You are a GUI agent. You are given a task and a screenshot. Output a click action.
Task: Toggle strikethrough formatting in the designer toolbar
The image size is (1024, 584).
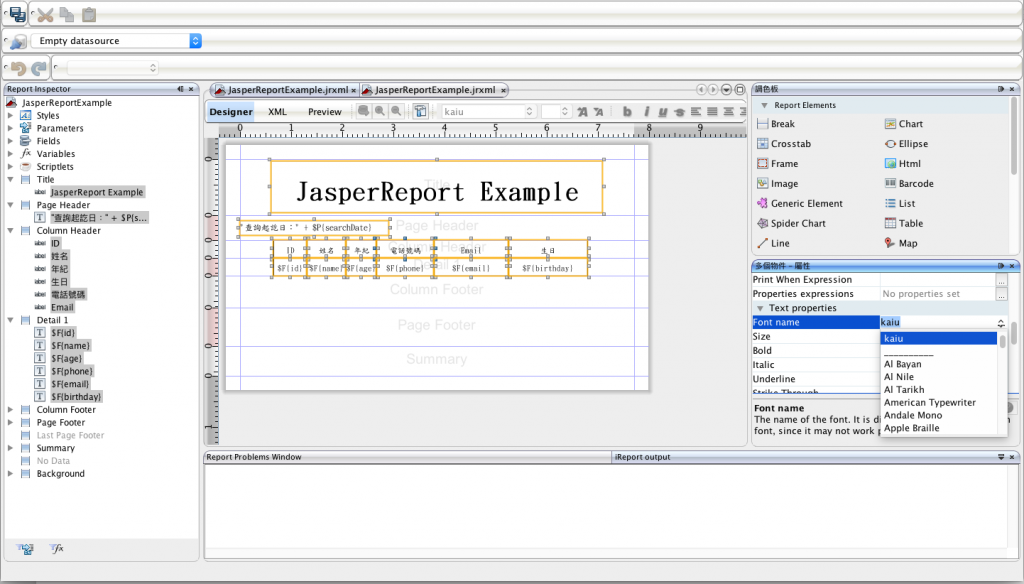pyautogui.click(x=680, y=112)
